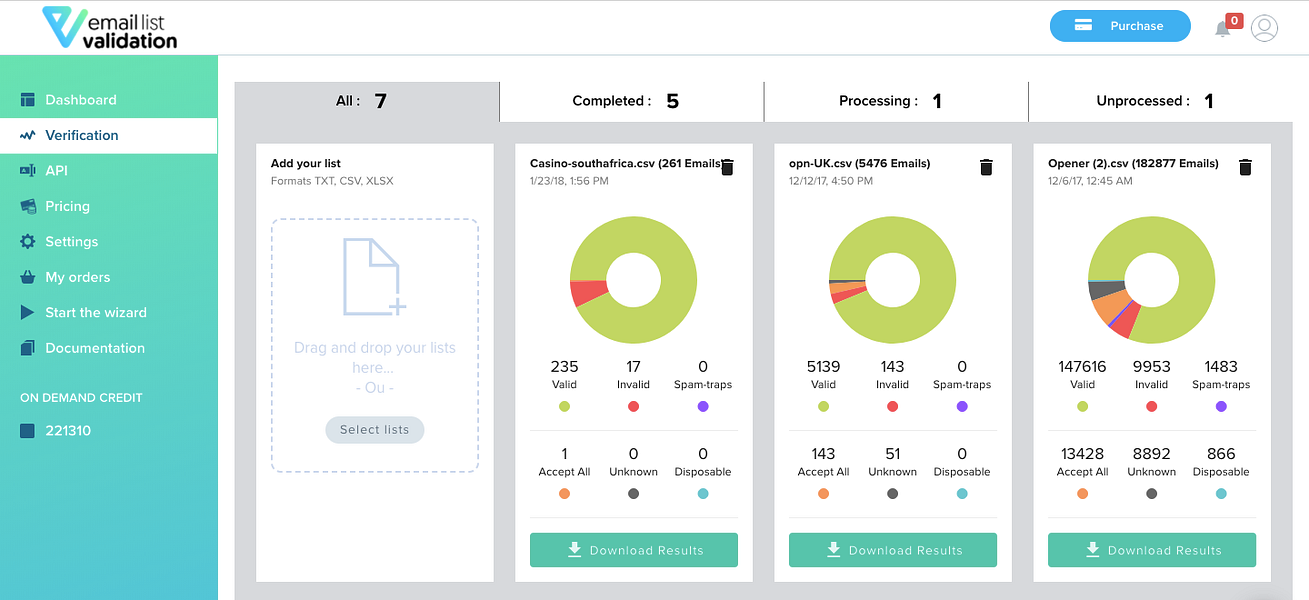Click the green Valid dot under 235
The width and height of the screenshot is (1309, 600).
[564, 407]
